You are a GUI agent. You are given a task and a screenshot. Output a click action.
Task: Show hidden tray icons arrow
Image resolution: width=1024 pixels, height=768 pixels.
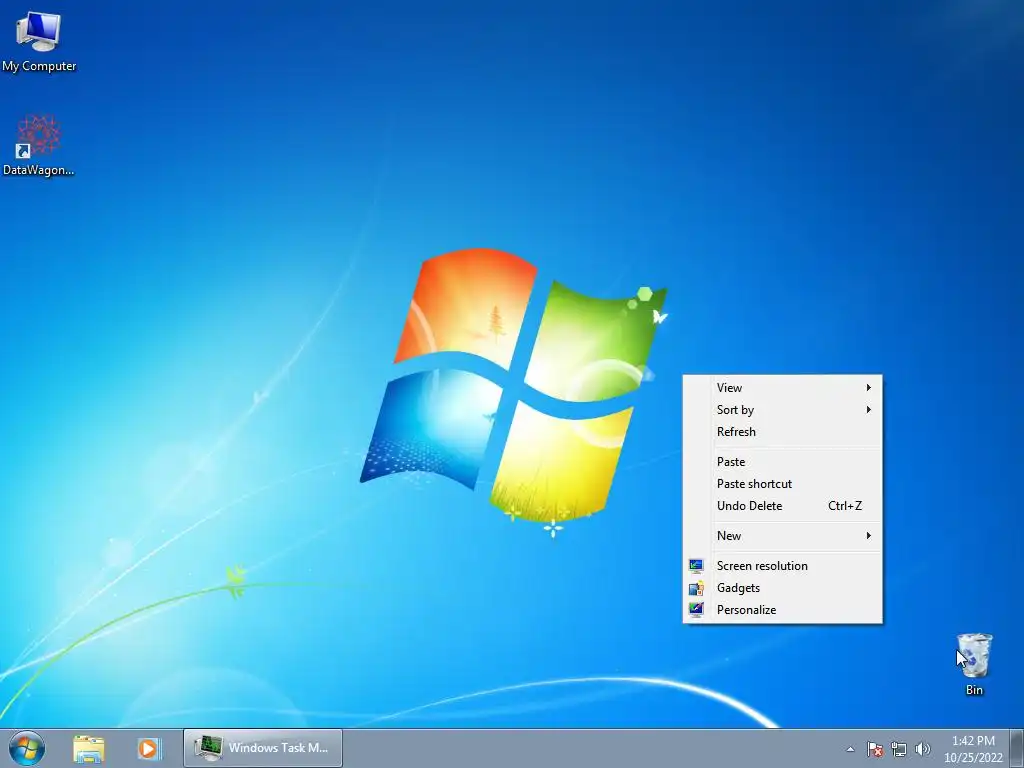point(850,749)
